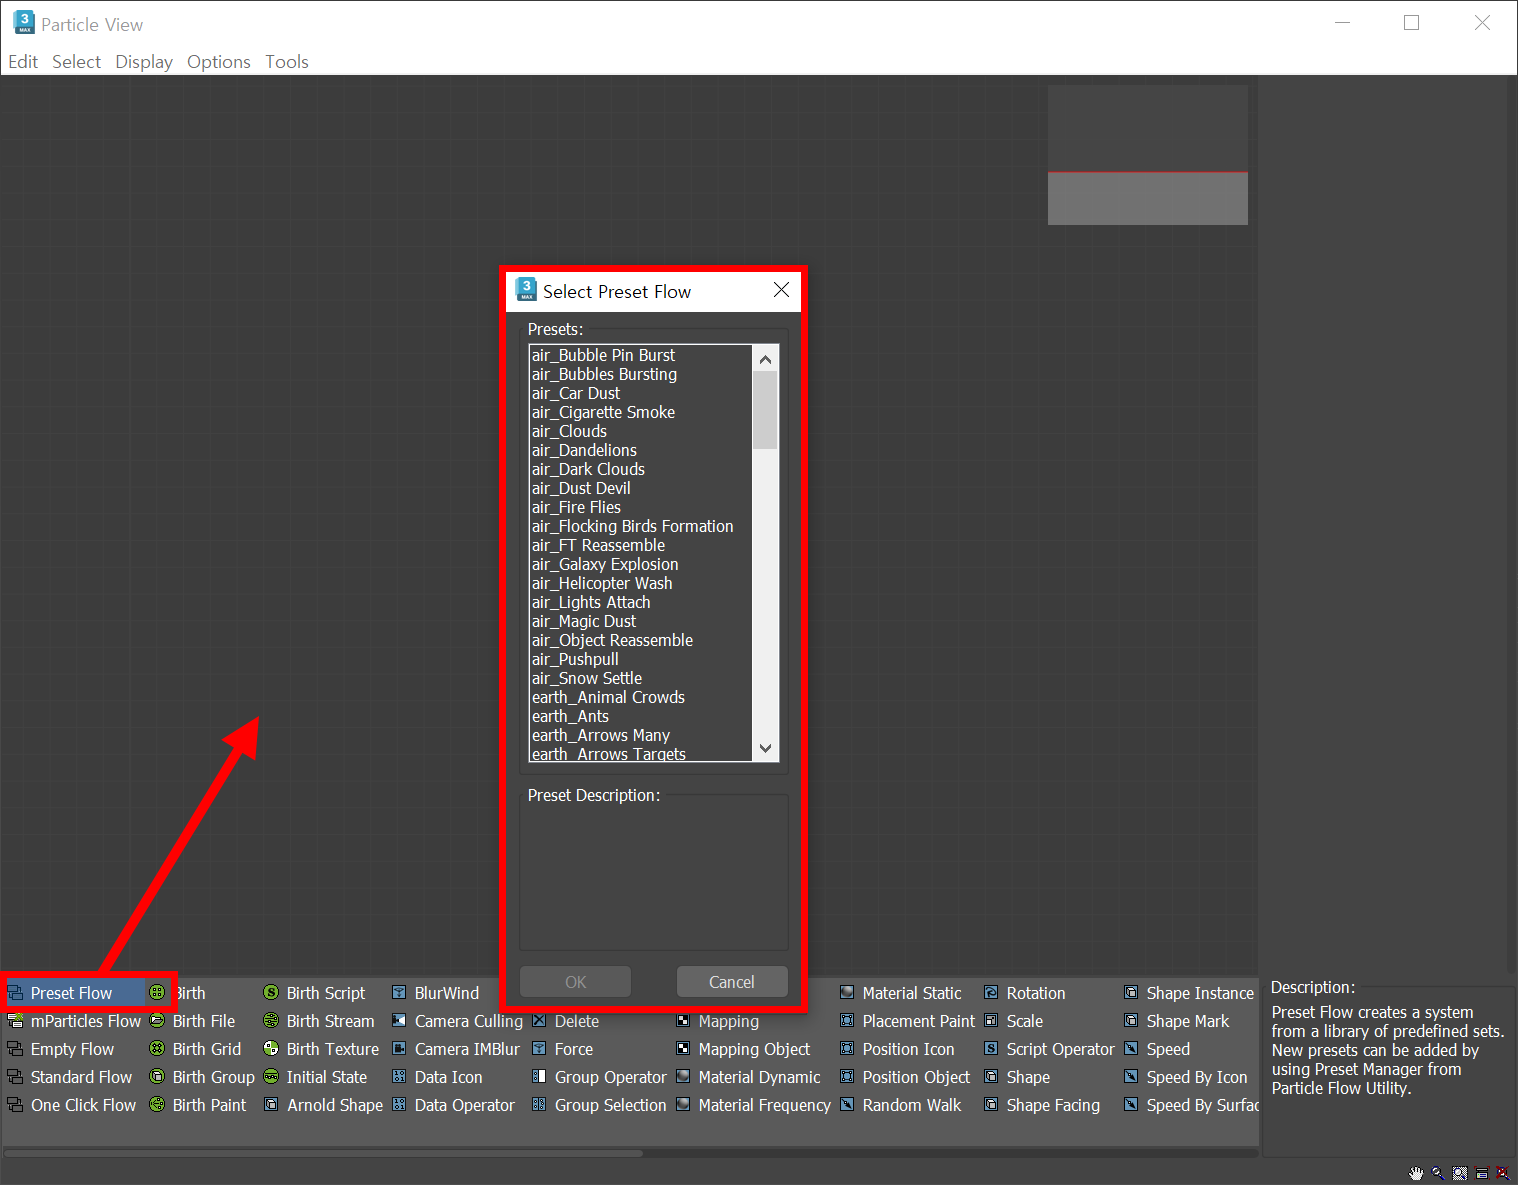The width and height of the screenshot is (1518, 1185).
Task: Pick the Birth Stream operator
Action: tap(319, 1021)
